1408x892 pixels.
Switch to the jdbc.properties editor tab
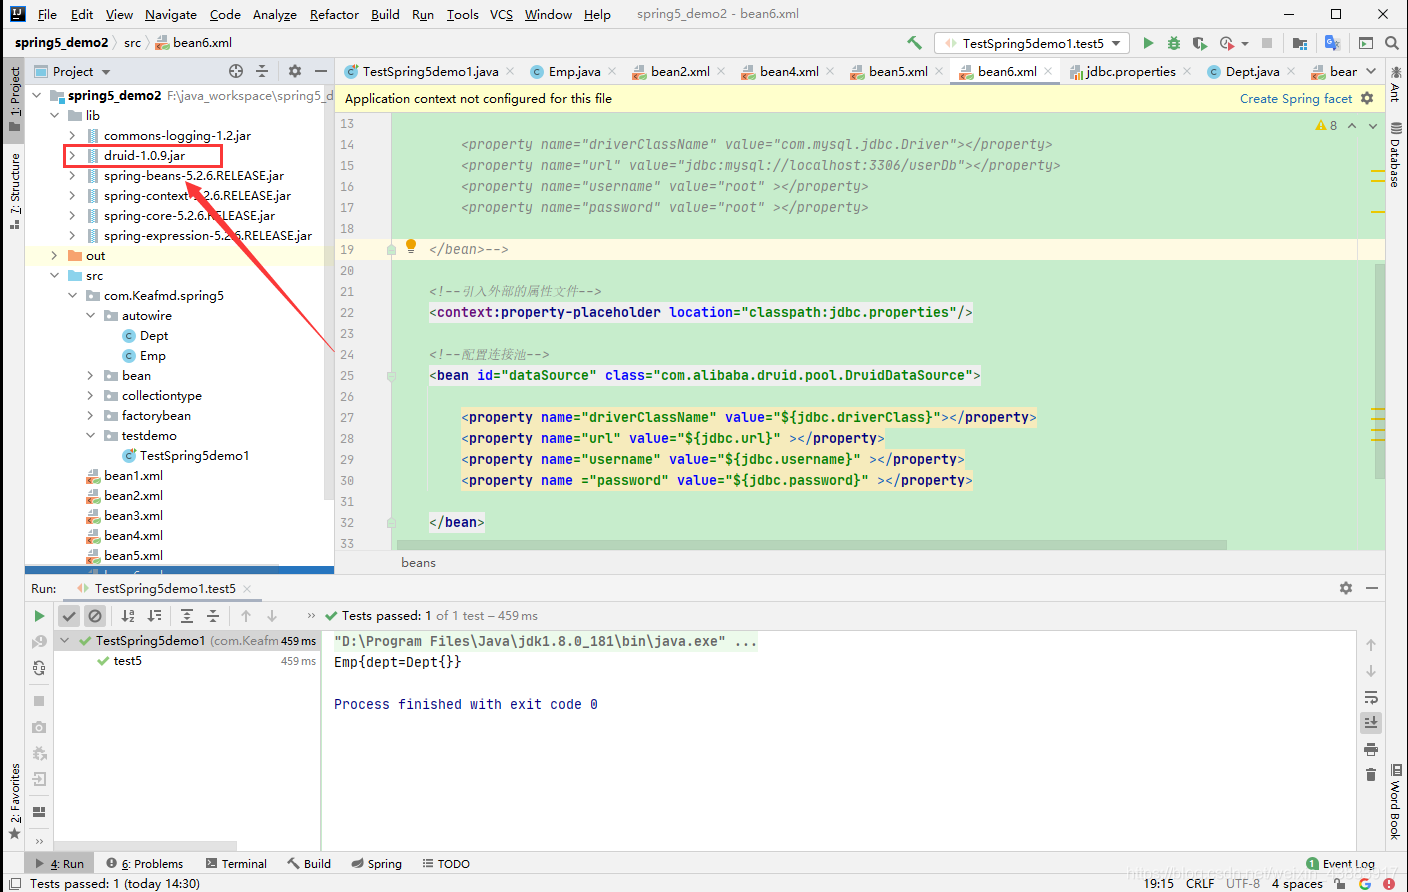point(1130,71)
